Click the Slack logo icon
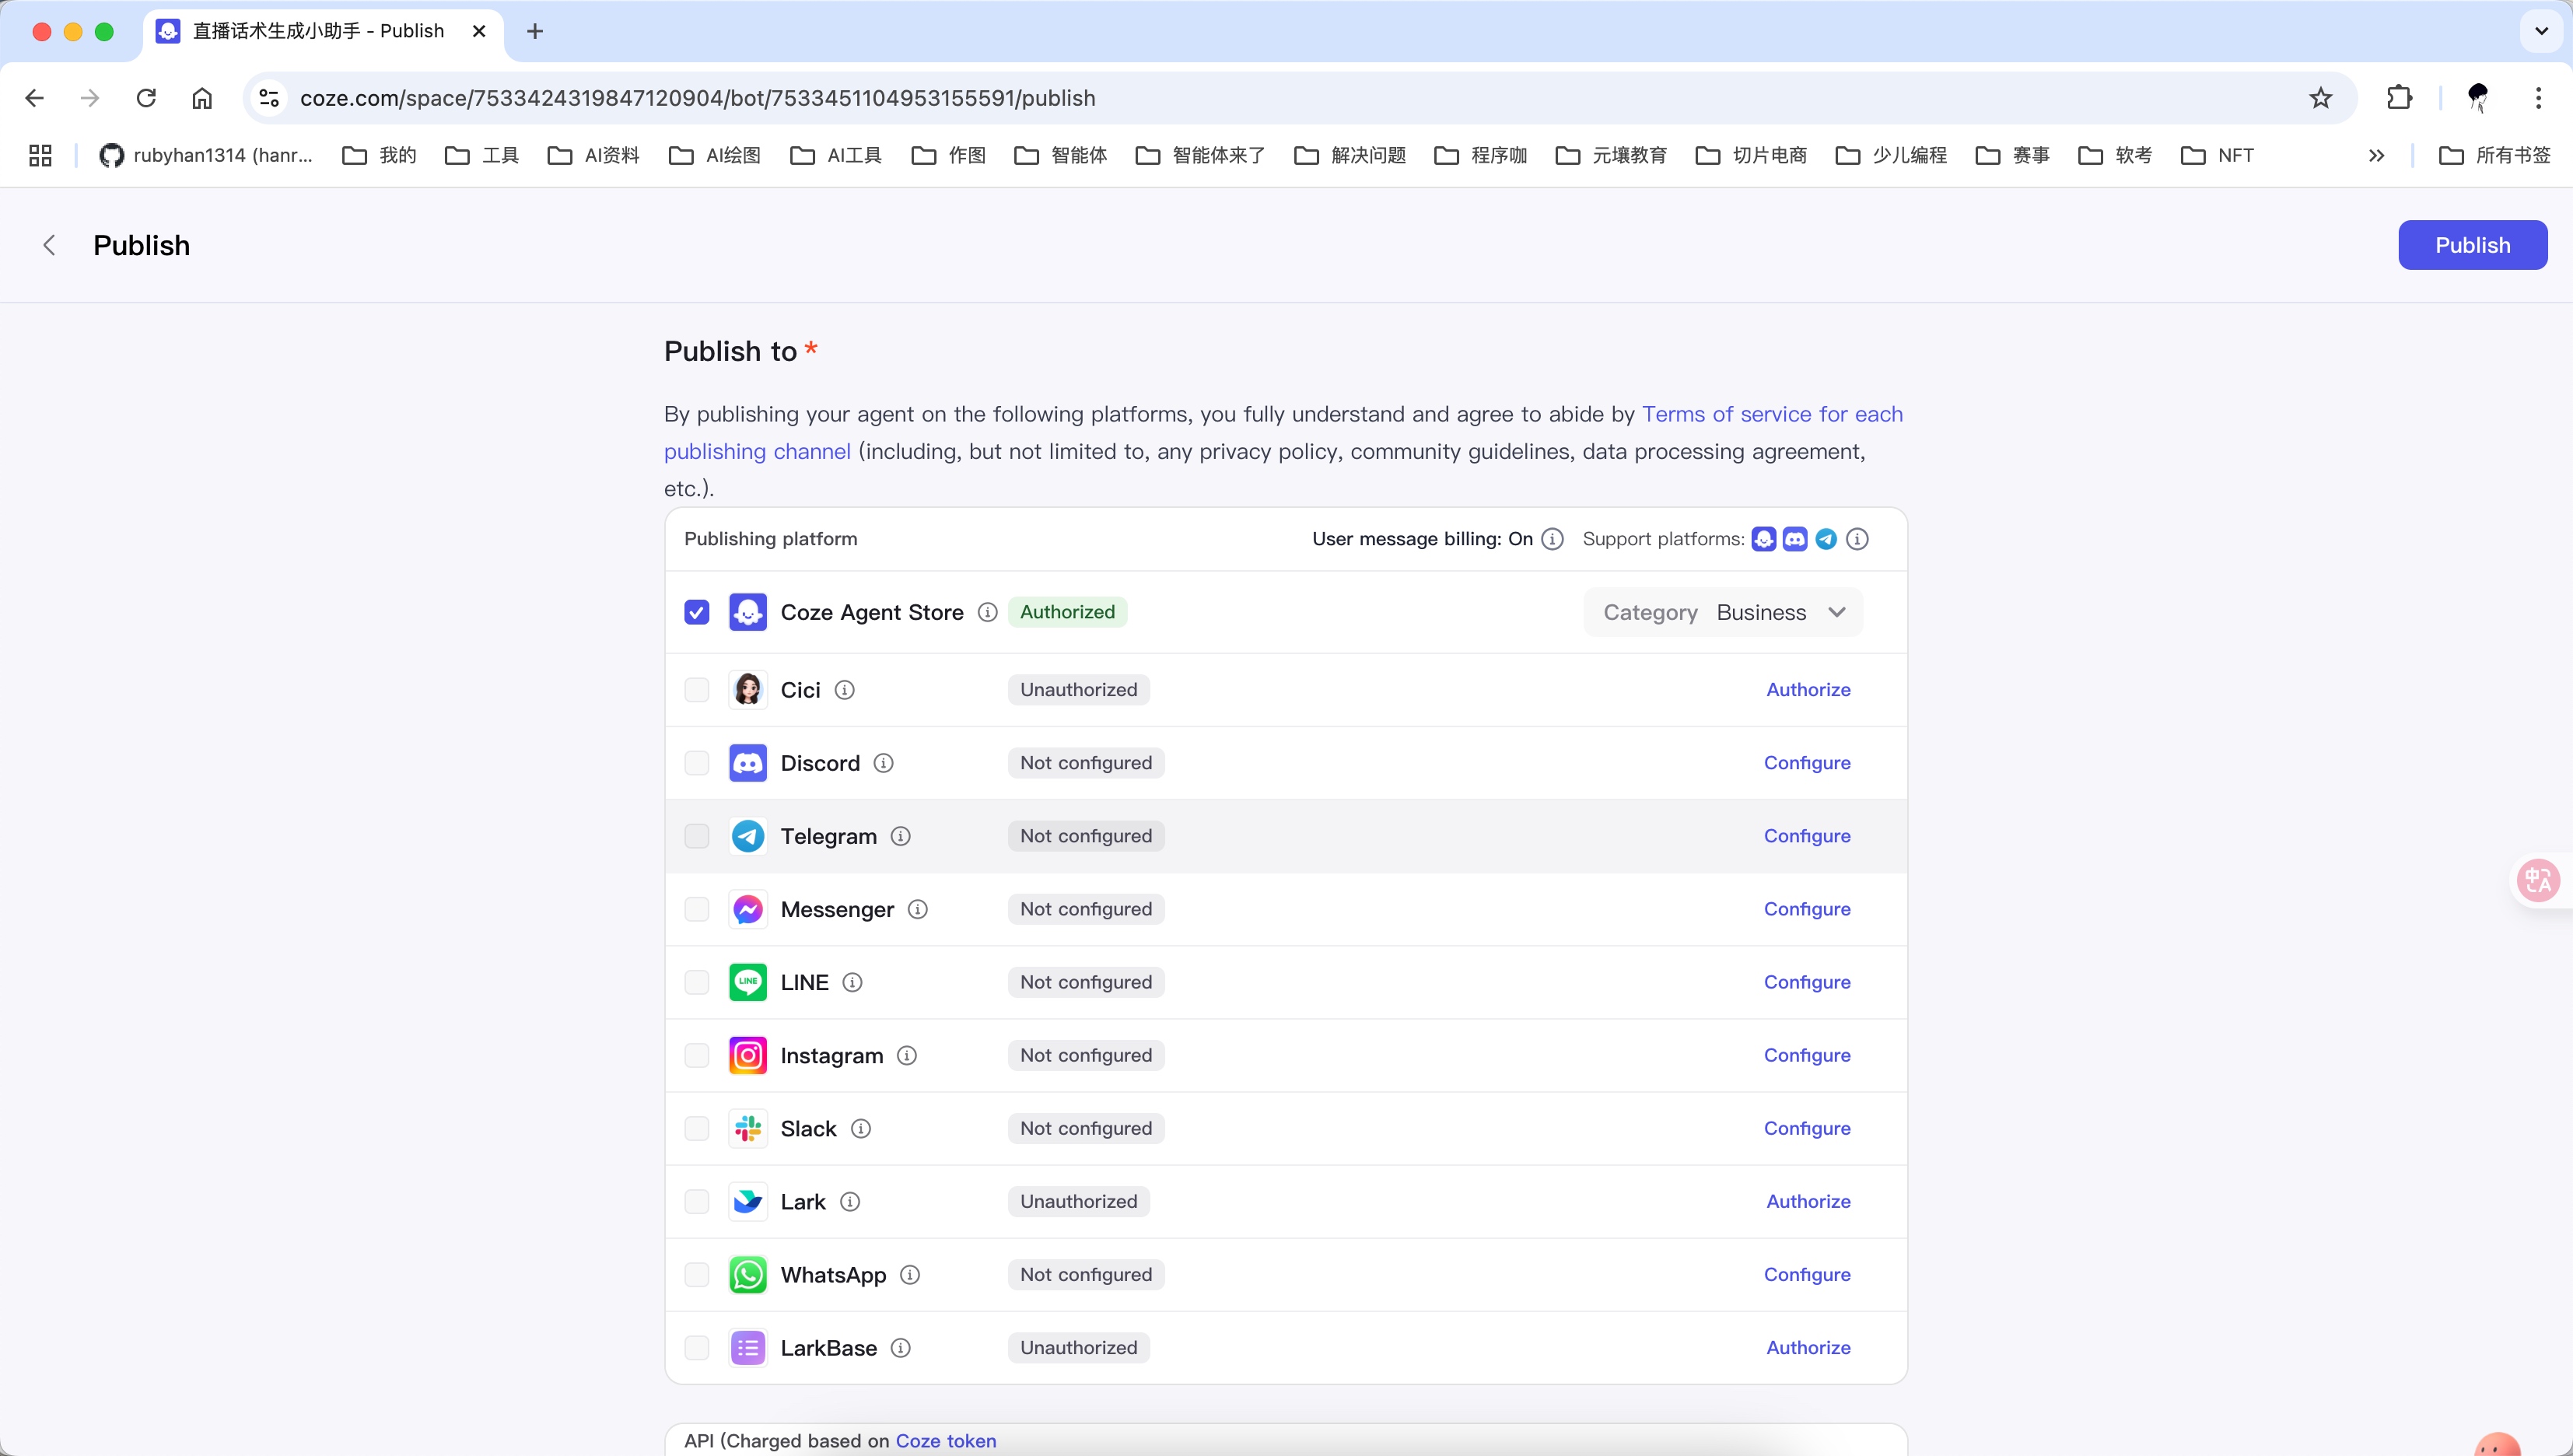Viewport: 2573px width, 1456px height. [x=747, y=1129]
